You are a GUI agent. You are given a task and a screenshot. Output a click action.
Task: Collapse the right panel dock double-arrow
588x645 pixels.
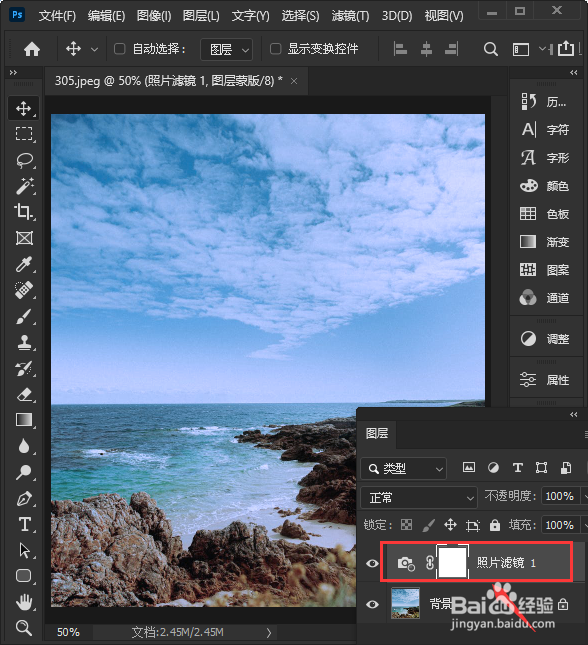pos(574,72)
